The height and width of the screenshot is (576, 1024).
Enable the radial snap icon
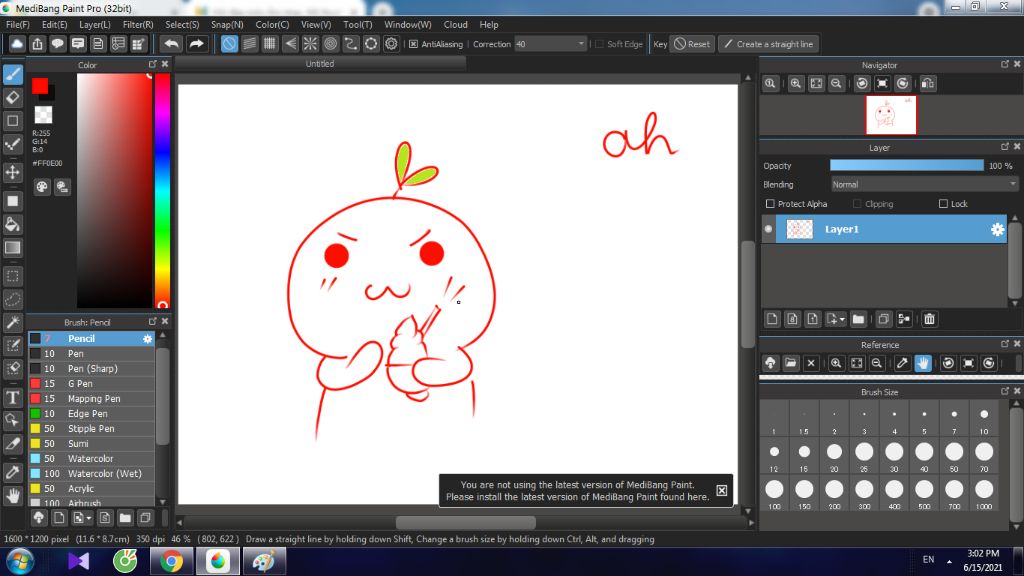click(310, 44)
